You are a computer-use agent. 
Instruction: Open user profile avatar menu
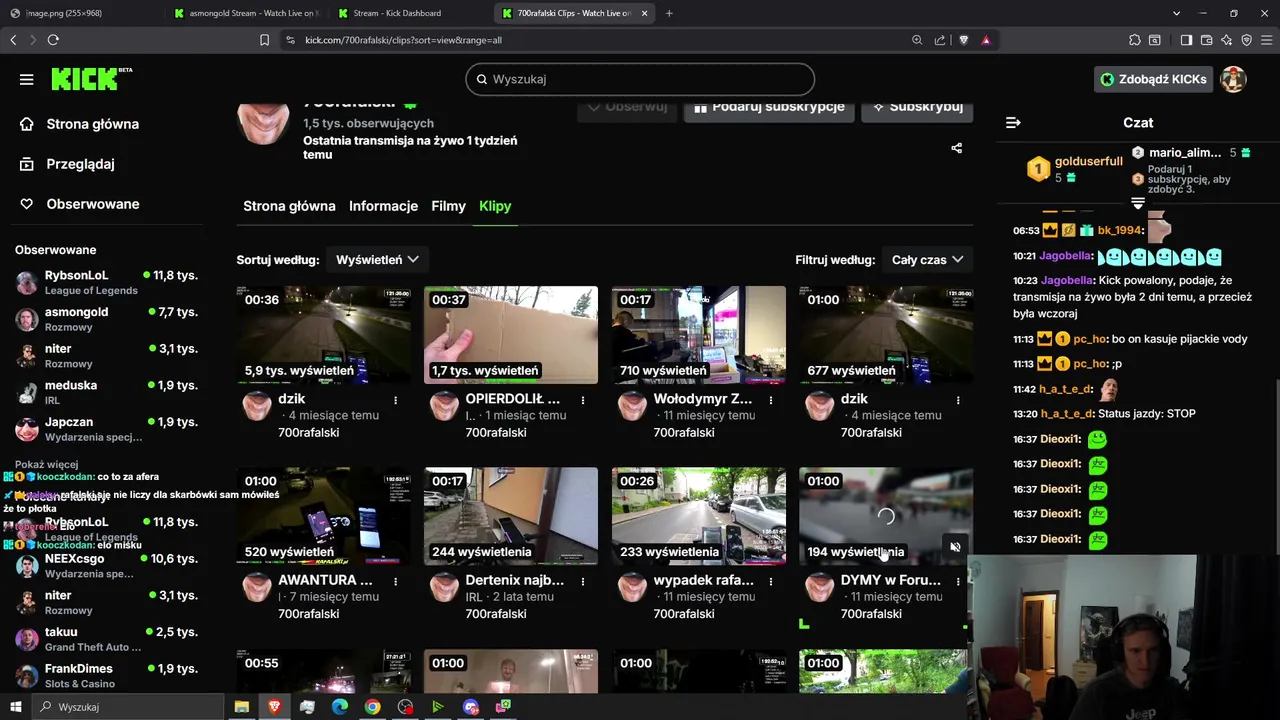[1233, 79]
